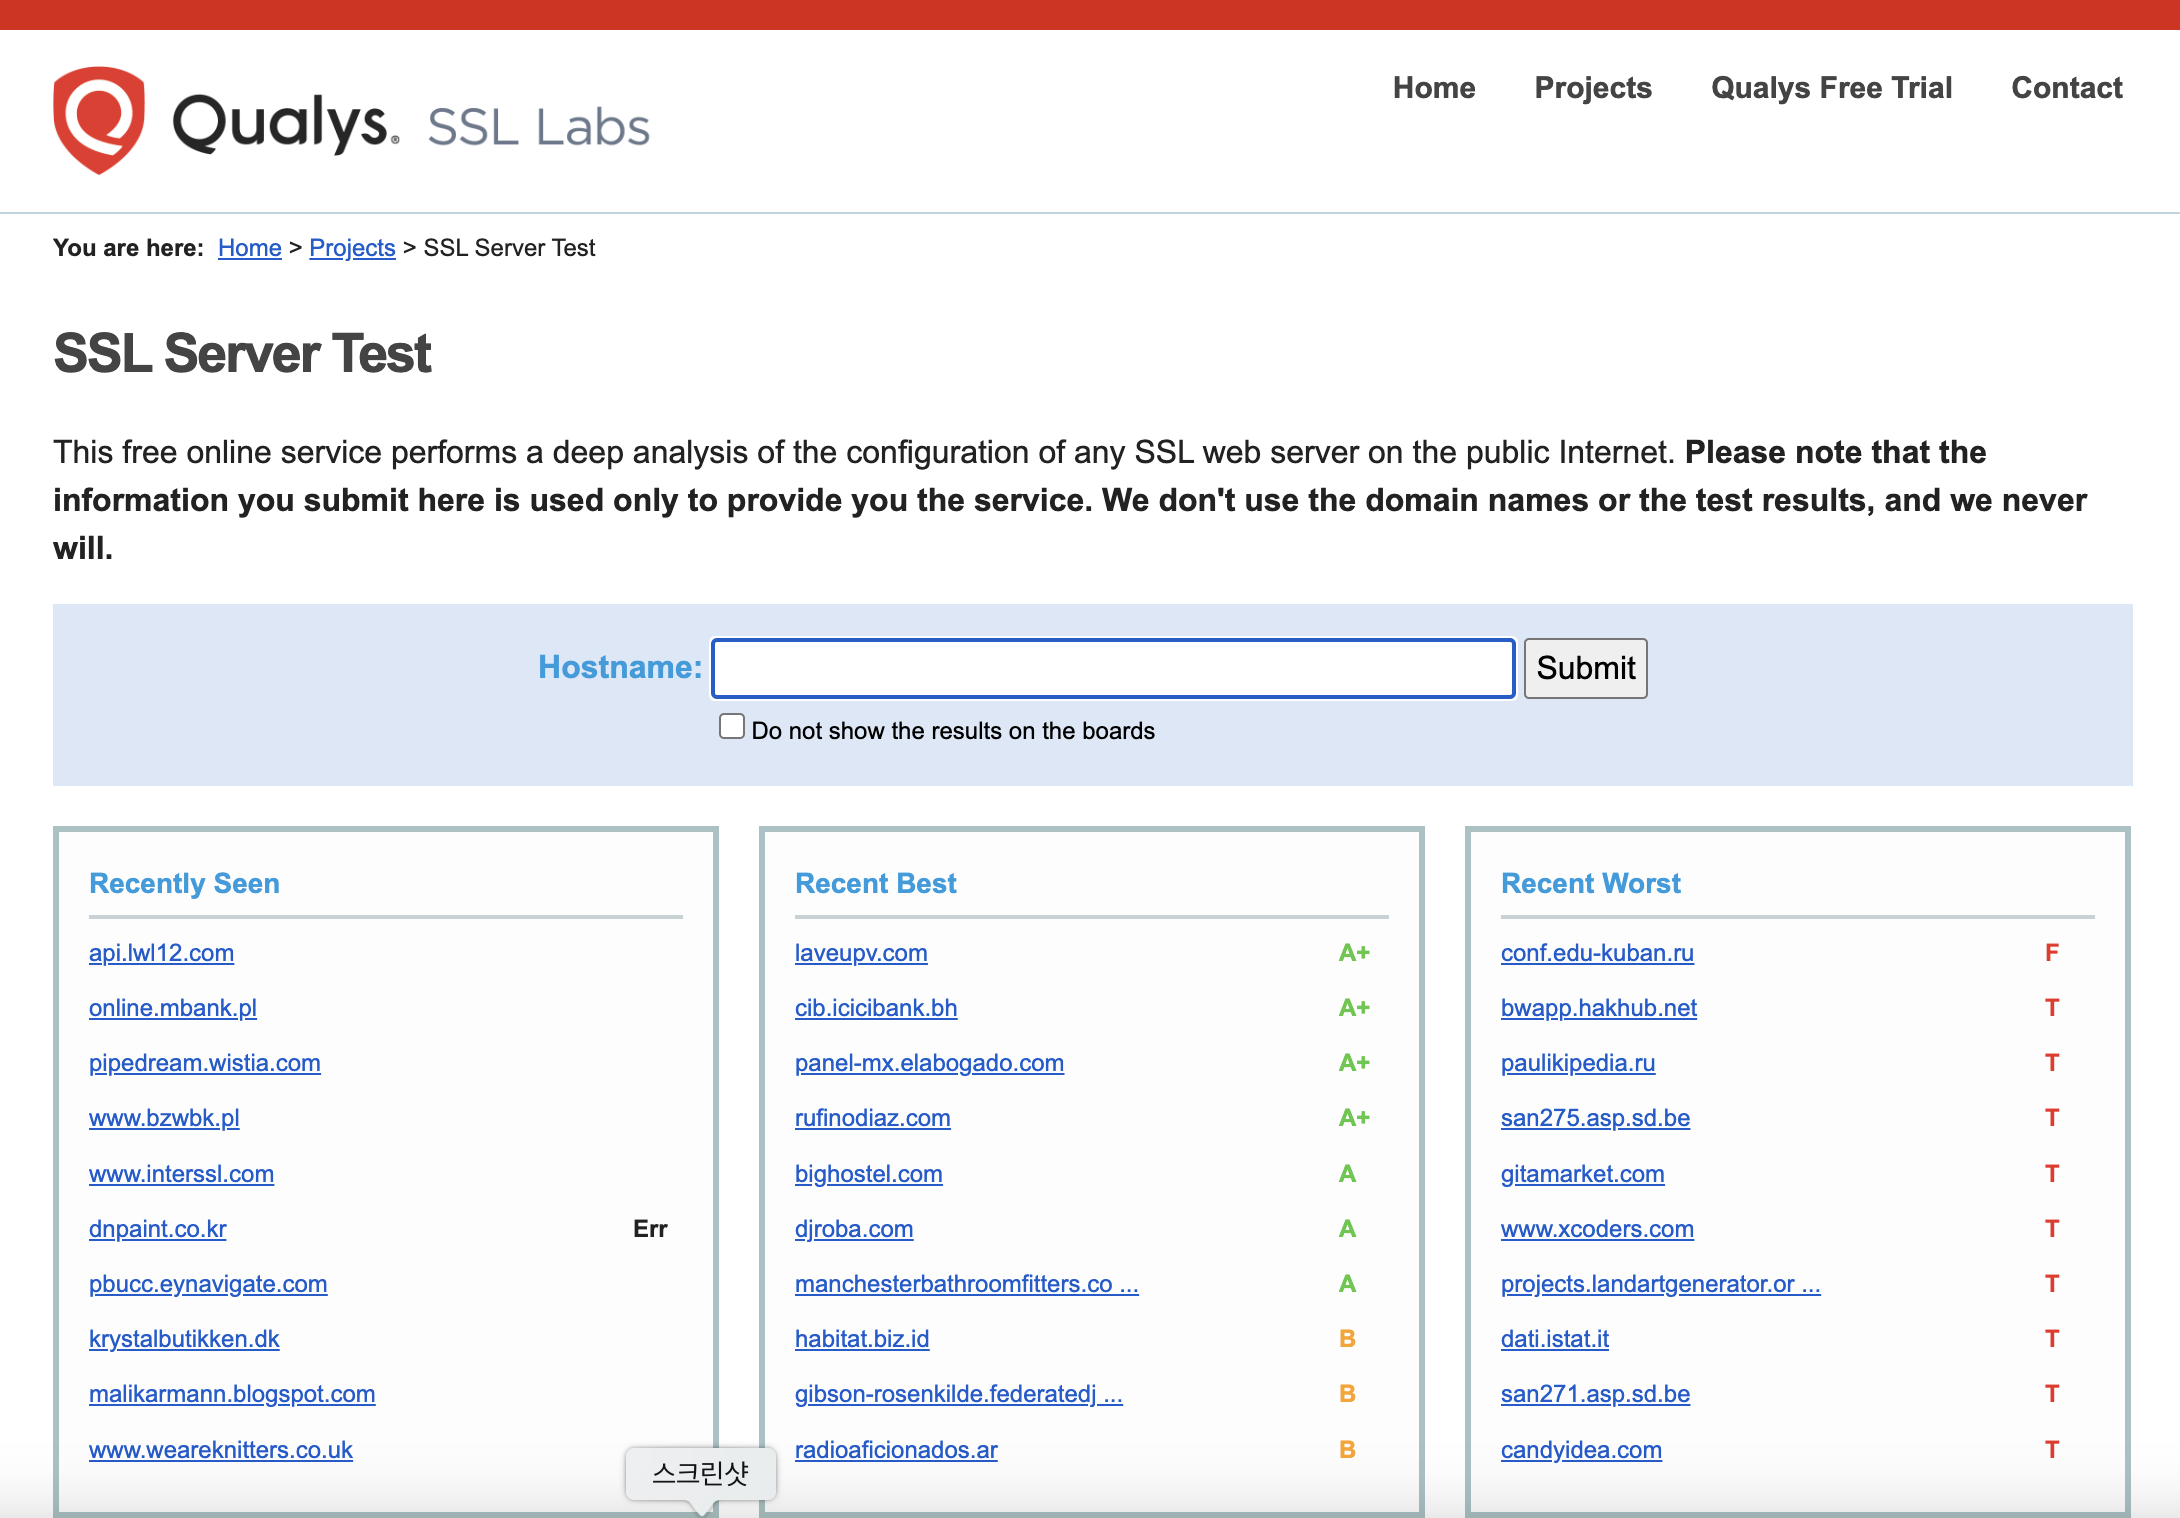Open www.weareknitters.co.uk from Recently Seen
Screen dimensions: 2180x1518
(x=220, y=1449)
